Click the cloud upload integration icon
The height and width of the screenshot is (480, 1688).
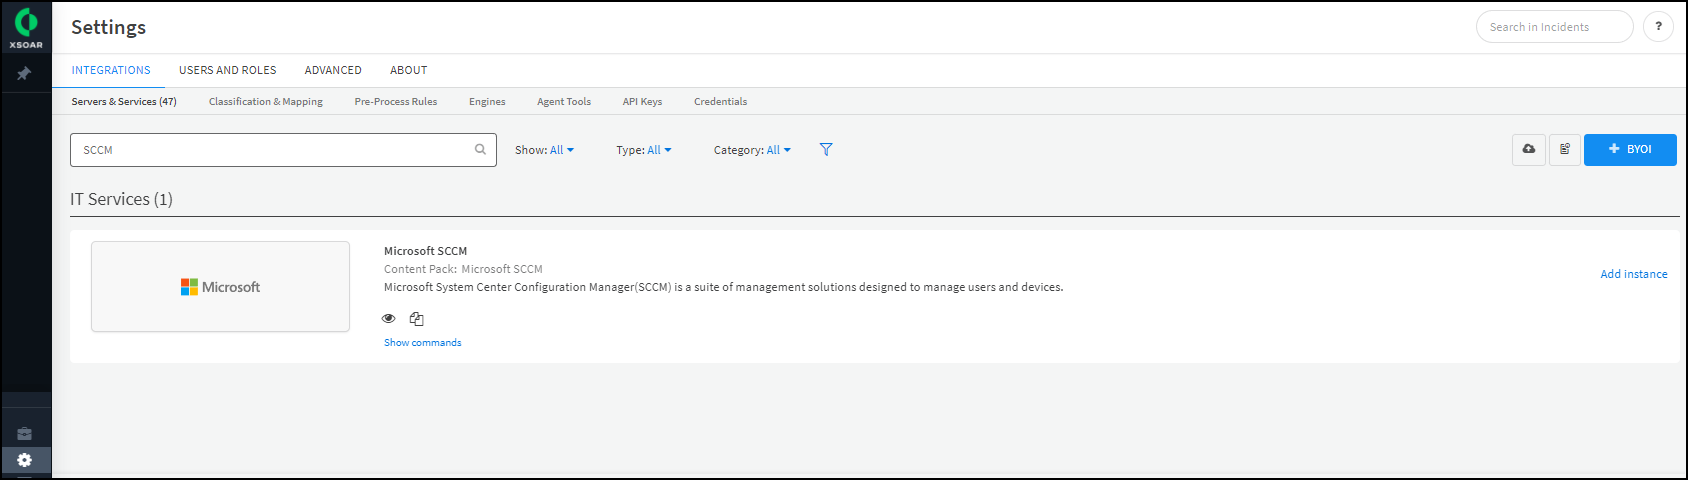[1529, 149]
